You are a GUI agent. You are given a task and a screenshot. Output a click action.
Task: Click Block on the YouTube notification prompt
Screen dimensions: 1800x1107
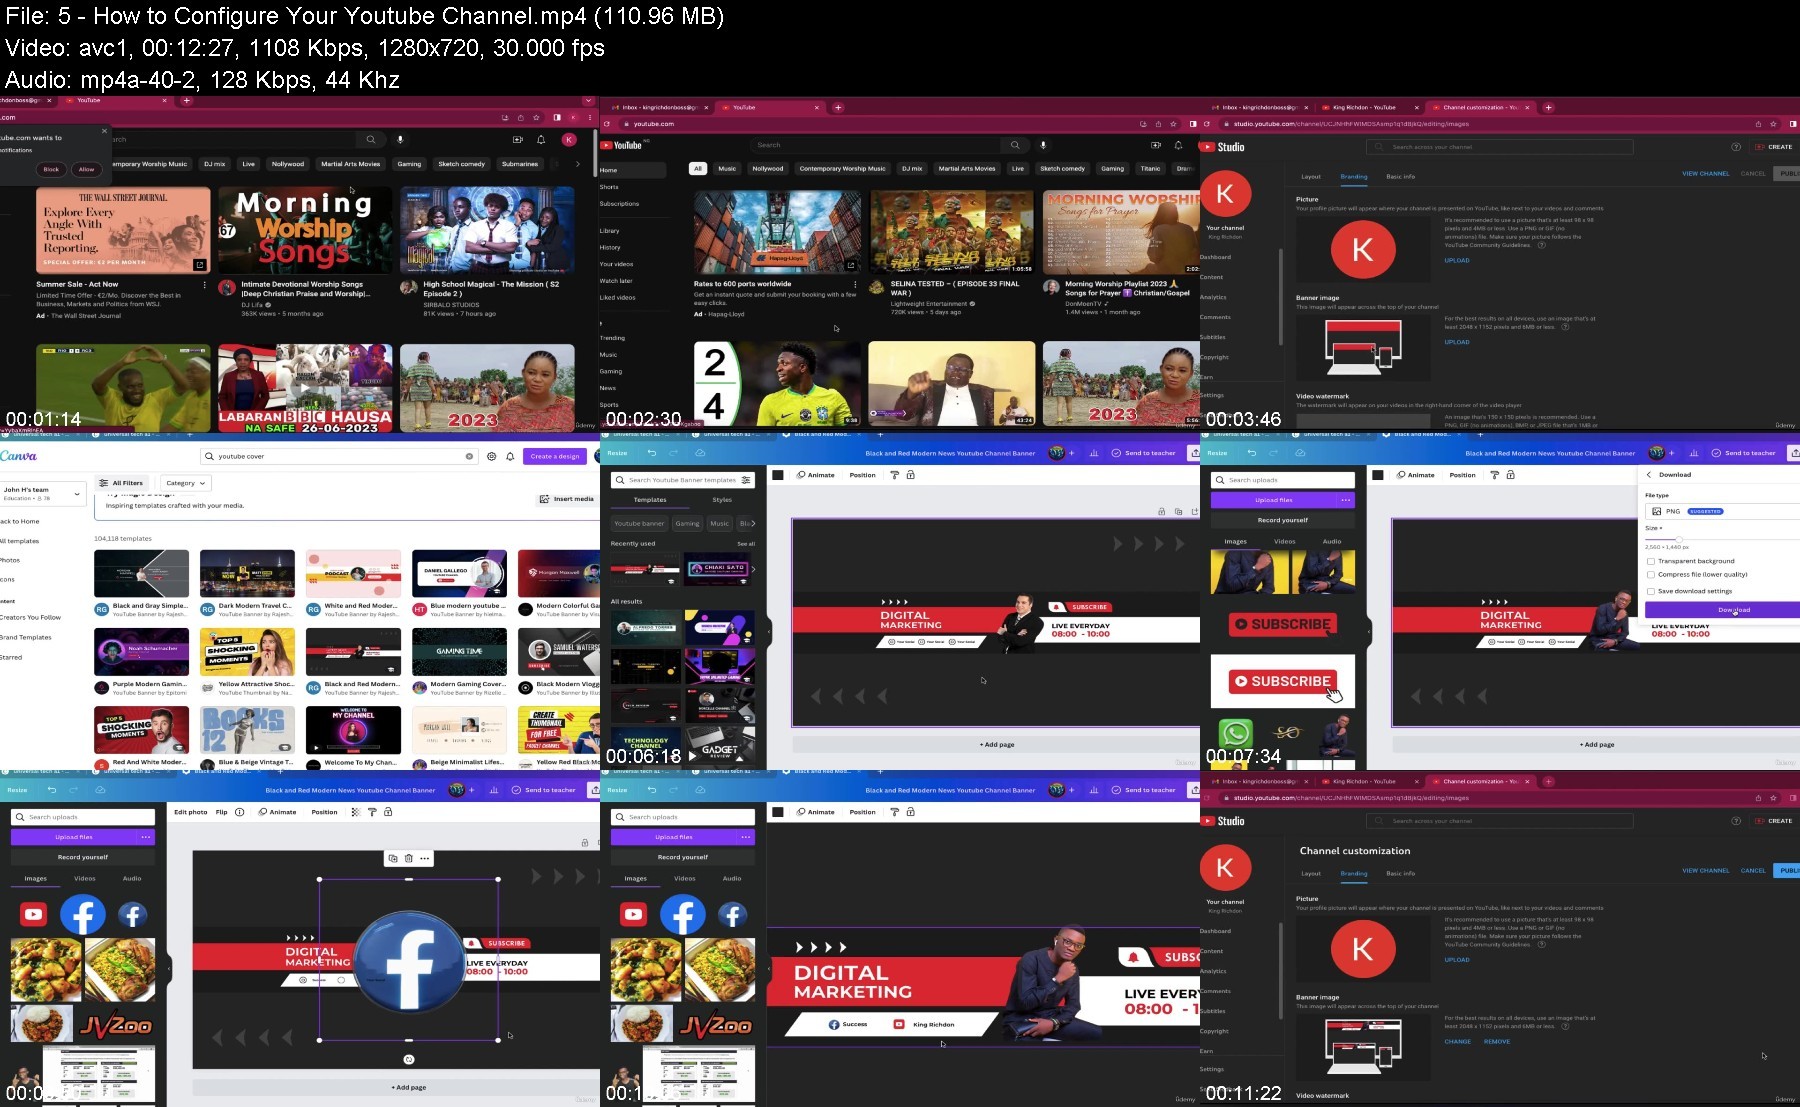click(51, 169)
